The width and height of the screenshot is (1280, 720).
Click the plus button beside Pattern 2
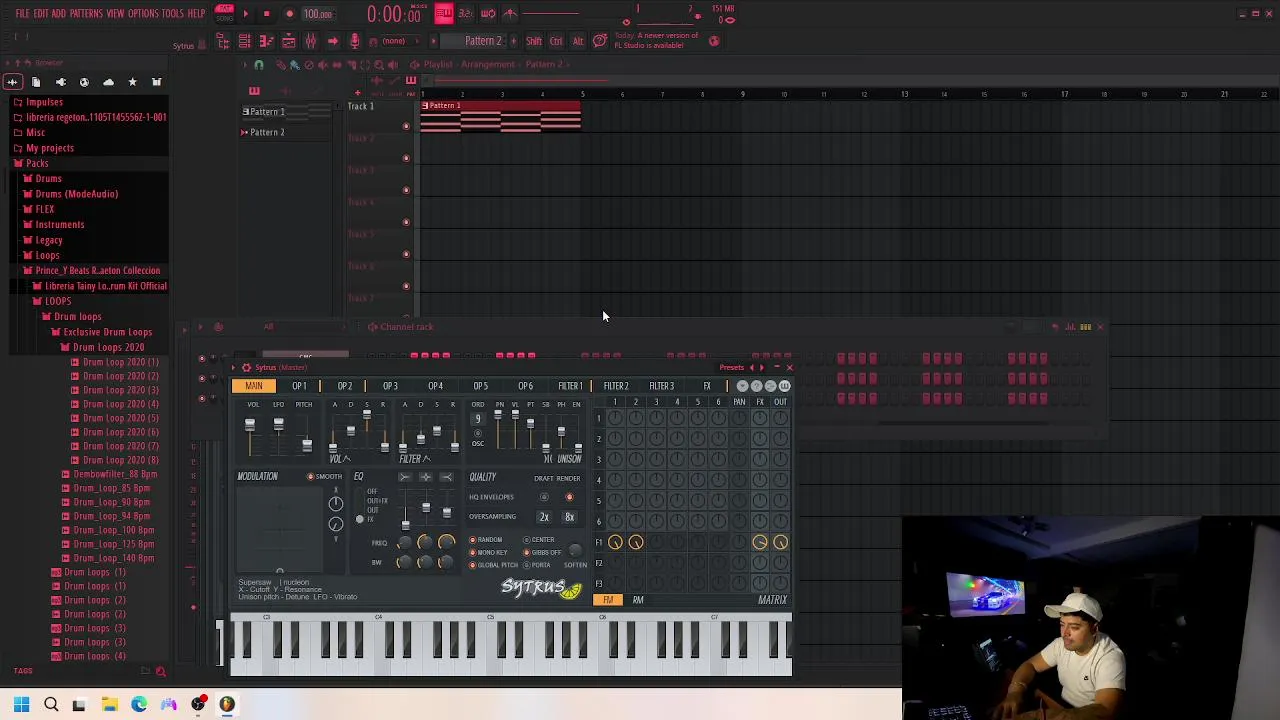click(513, 41)
